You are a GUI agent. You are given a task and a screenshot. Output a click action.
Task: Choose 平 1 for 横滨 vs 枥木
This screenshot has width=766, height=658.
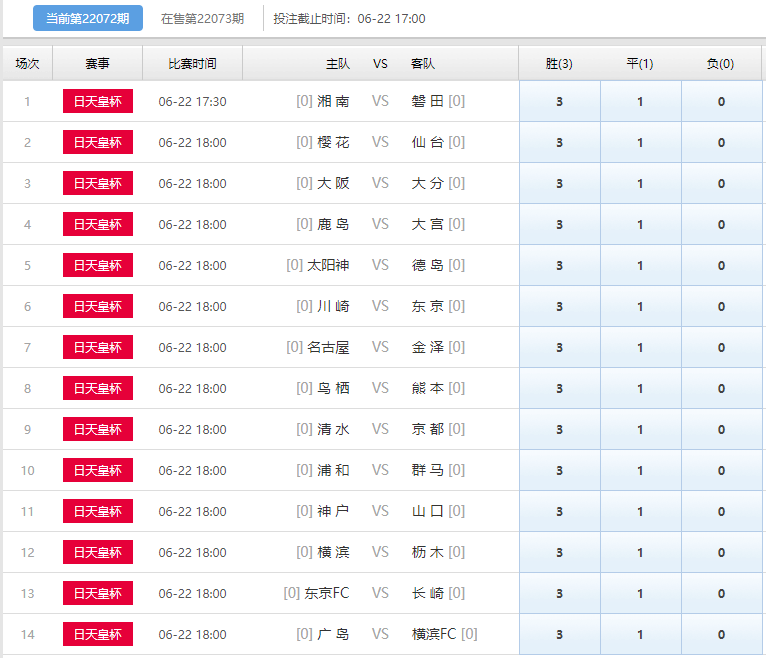[640, 553]
